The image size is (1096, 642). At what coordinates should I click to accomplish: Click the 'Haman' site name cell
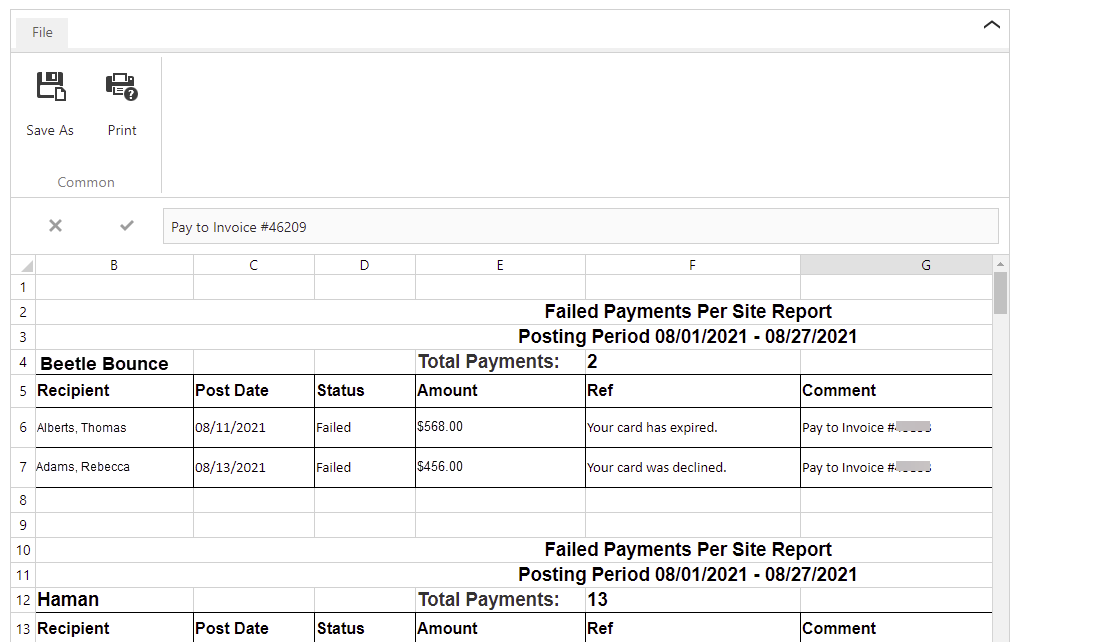pyautogui.click(x=114, y=600)
